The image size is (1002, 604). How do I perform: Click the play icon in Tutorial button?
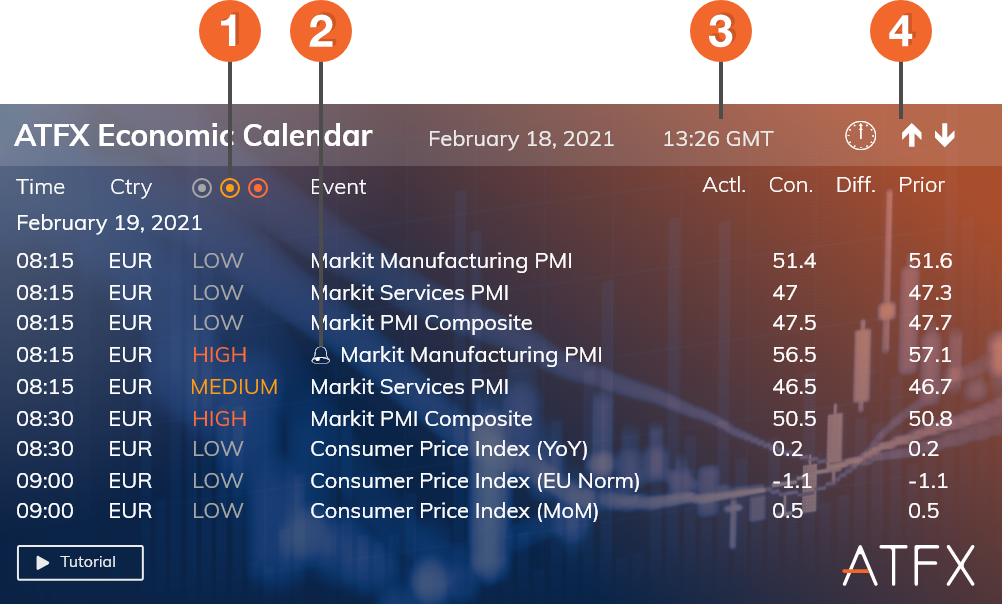point(43,563)
